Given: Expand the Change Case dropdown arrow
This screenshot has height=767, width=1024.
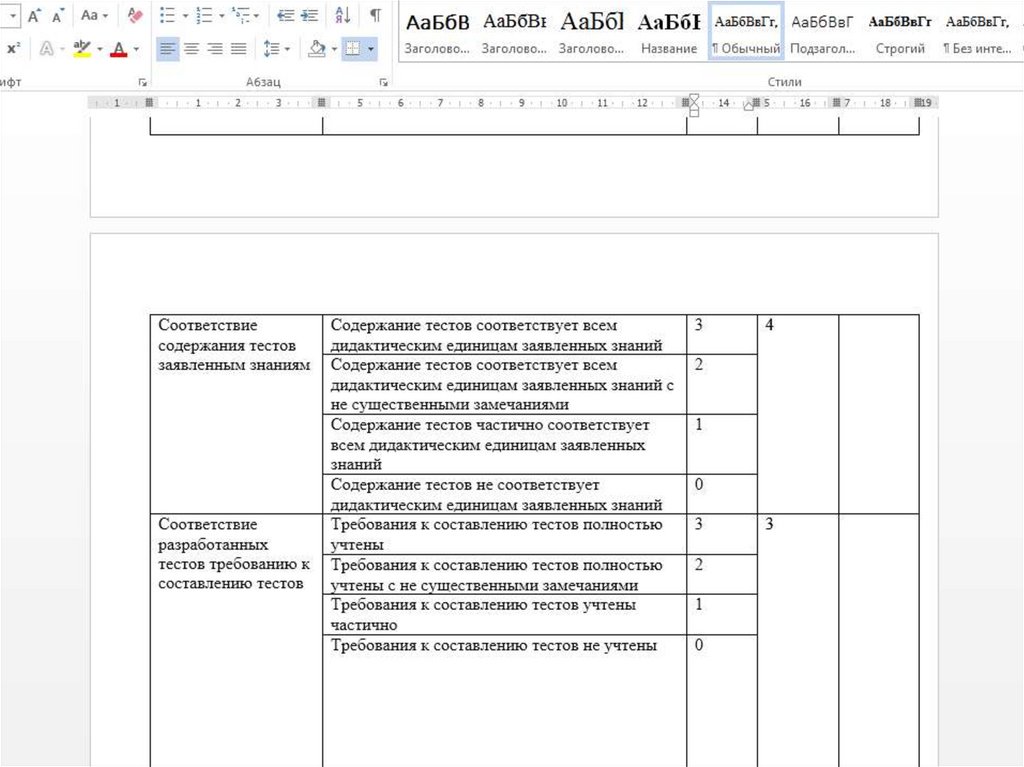Looking at the screenshot, I should coord(104,16).
